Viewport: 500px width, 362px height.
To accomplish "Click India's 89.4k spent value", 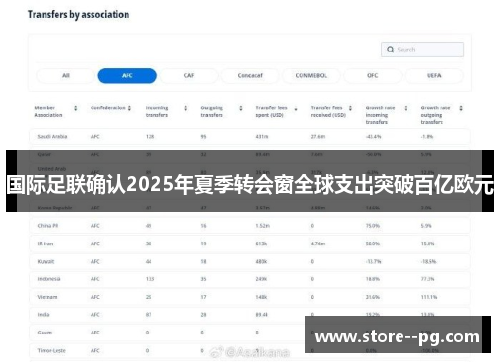I will [x=262, y=315].
